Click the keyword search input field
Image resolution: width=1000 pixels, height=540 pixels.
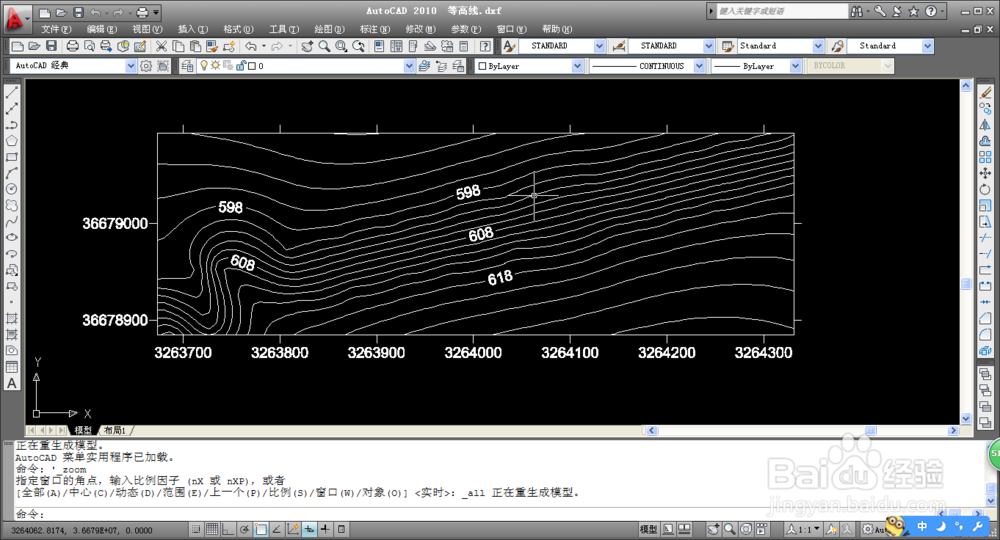(x=783, y=11)
